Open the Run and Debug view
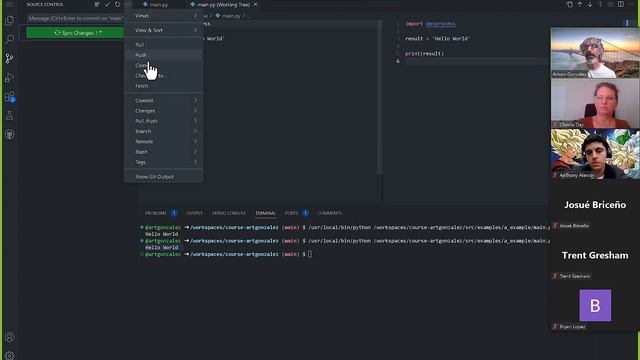 tap(9, 78)
